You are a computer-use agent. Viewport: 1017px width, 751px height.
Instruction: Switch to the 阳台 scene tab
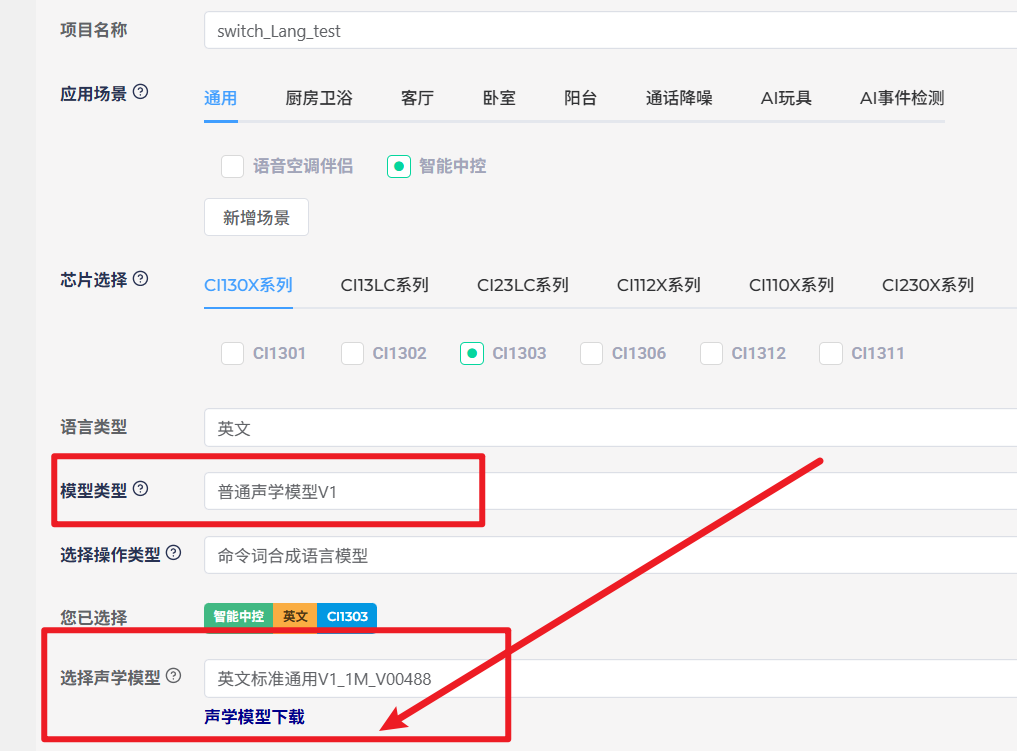pos(580,98)
